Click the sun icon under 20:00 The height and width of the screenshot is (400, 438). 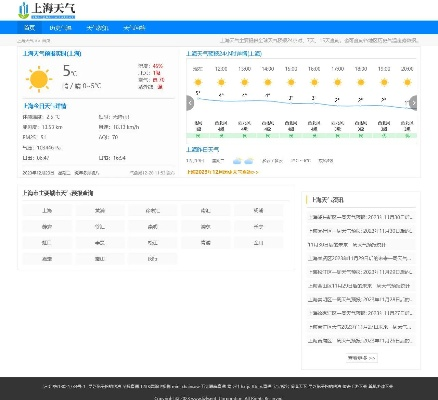407,82
